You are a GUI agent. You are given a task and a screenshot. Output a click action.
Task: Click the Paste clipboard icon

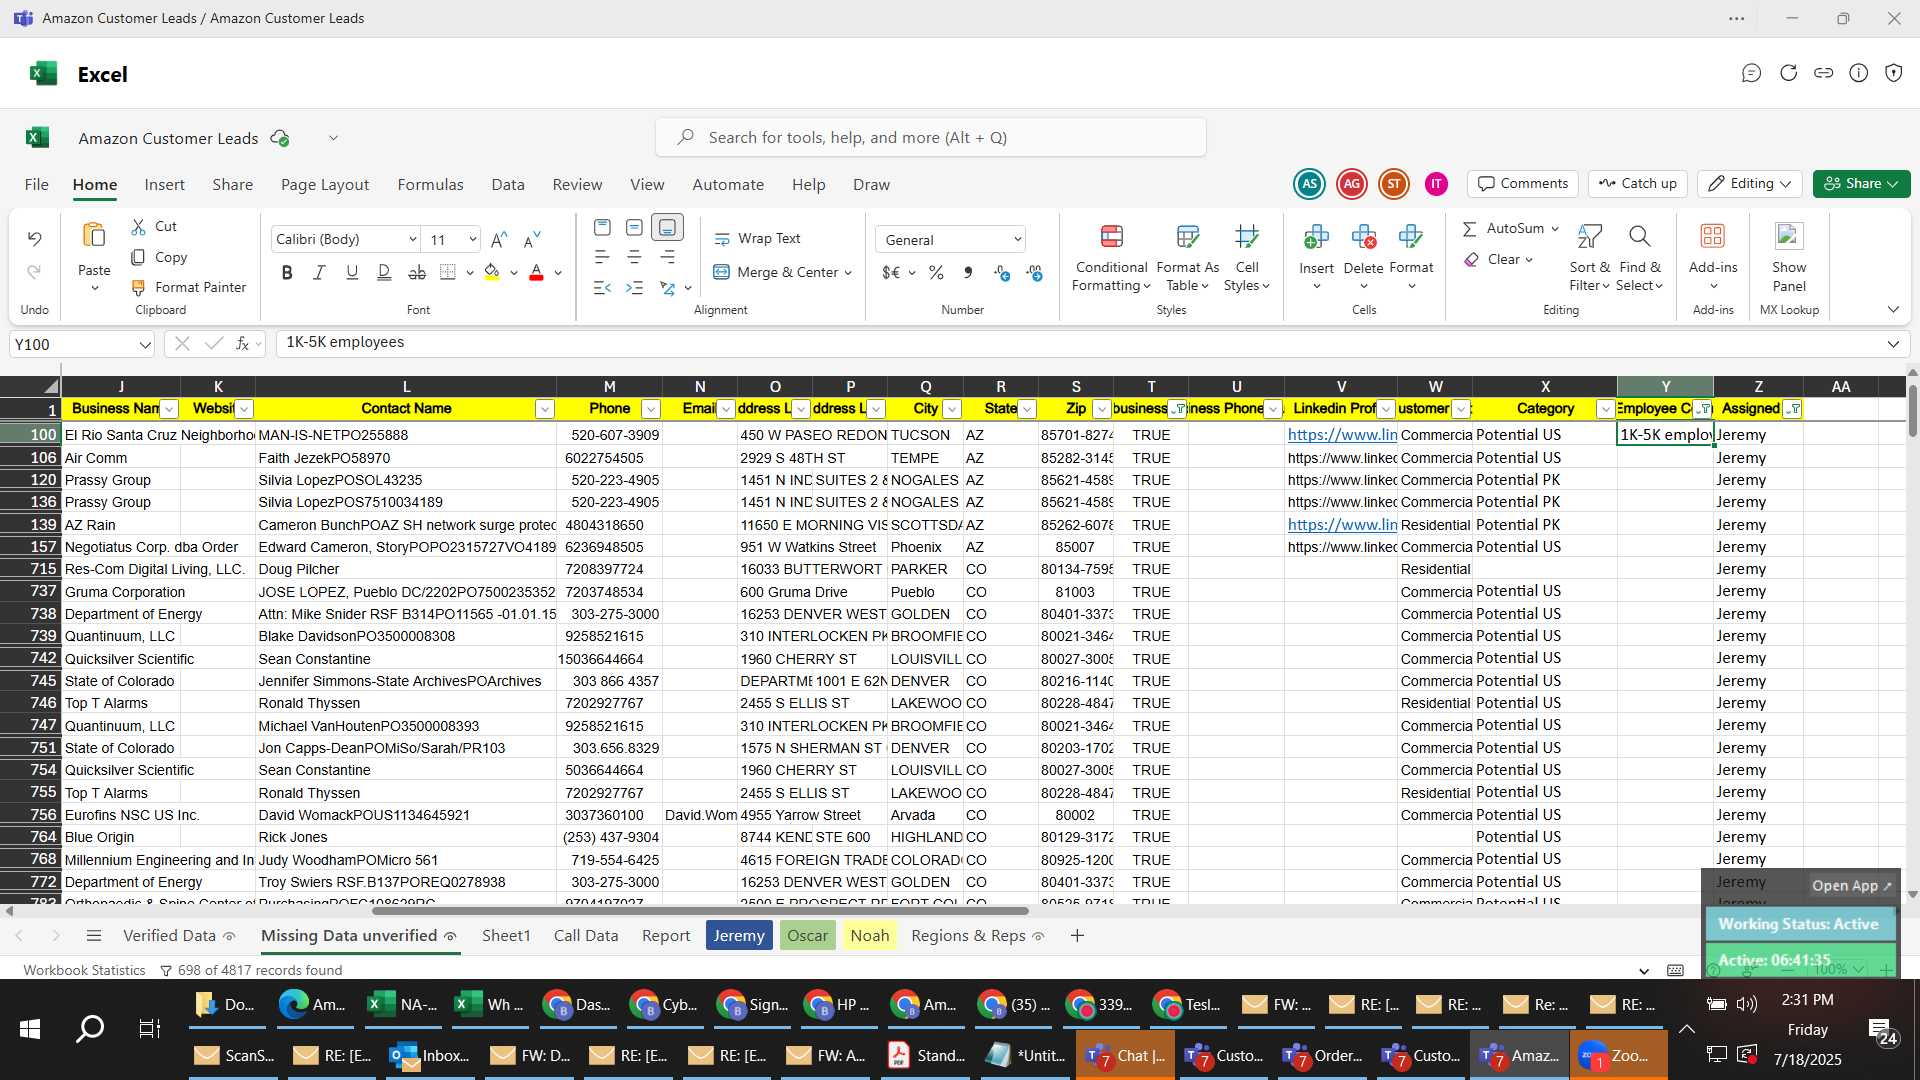94,236
